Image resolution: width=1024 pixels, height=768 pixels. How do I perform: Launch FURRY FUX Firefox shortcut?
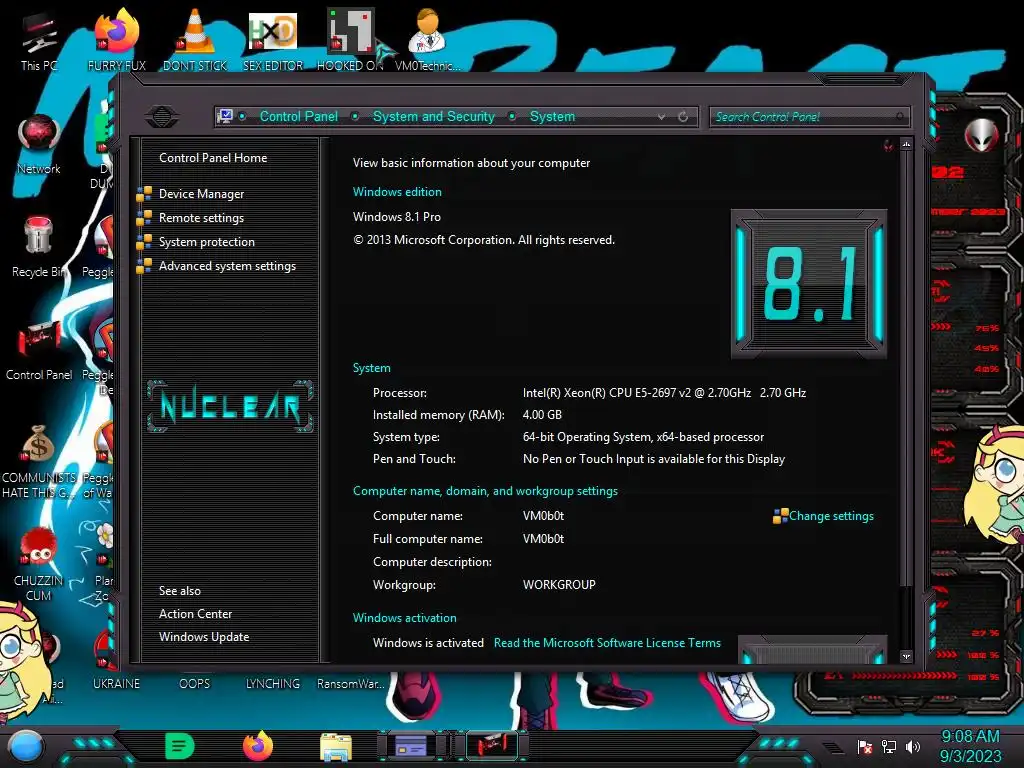[x=116, y=41]
